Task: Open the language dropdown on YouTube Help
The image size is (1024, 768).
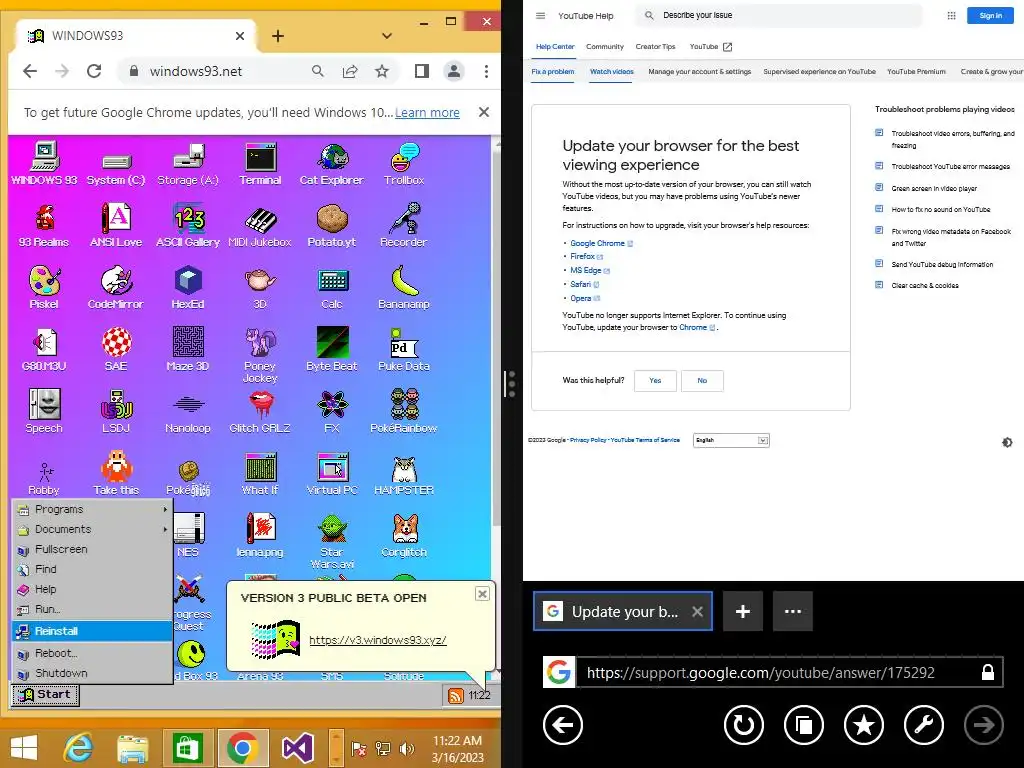Action: click(x=731, y=440)
